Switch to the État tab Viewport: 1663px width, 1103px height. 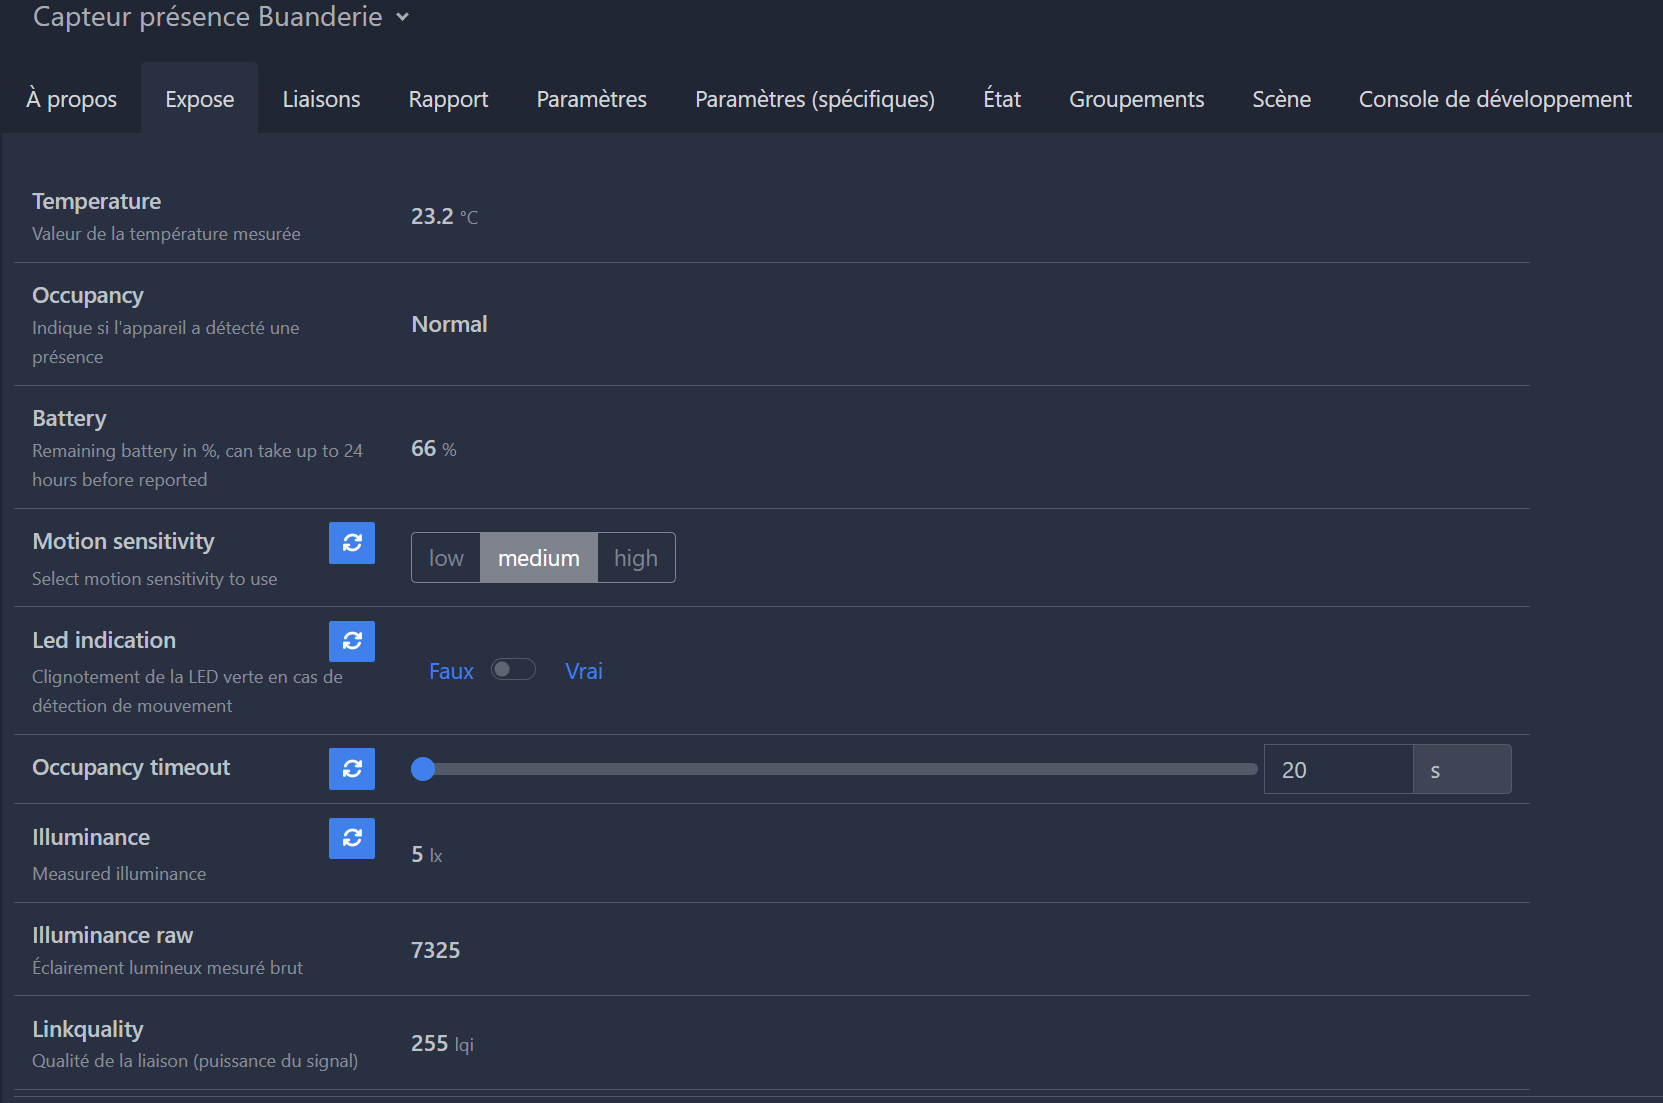click(1002, 99)
